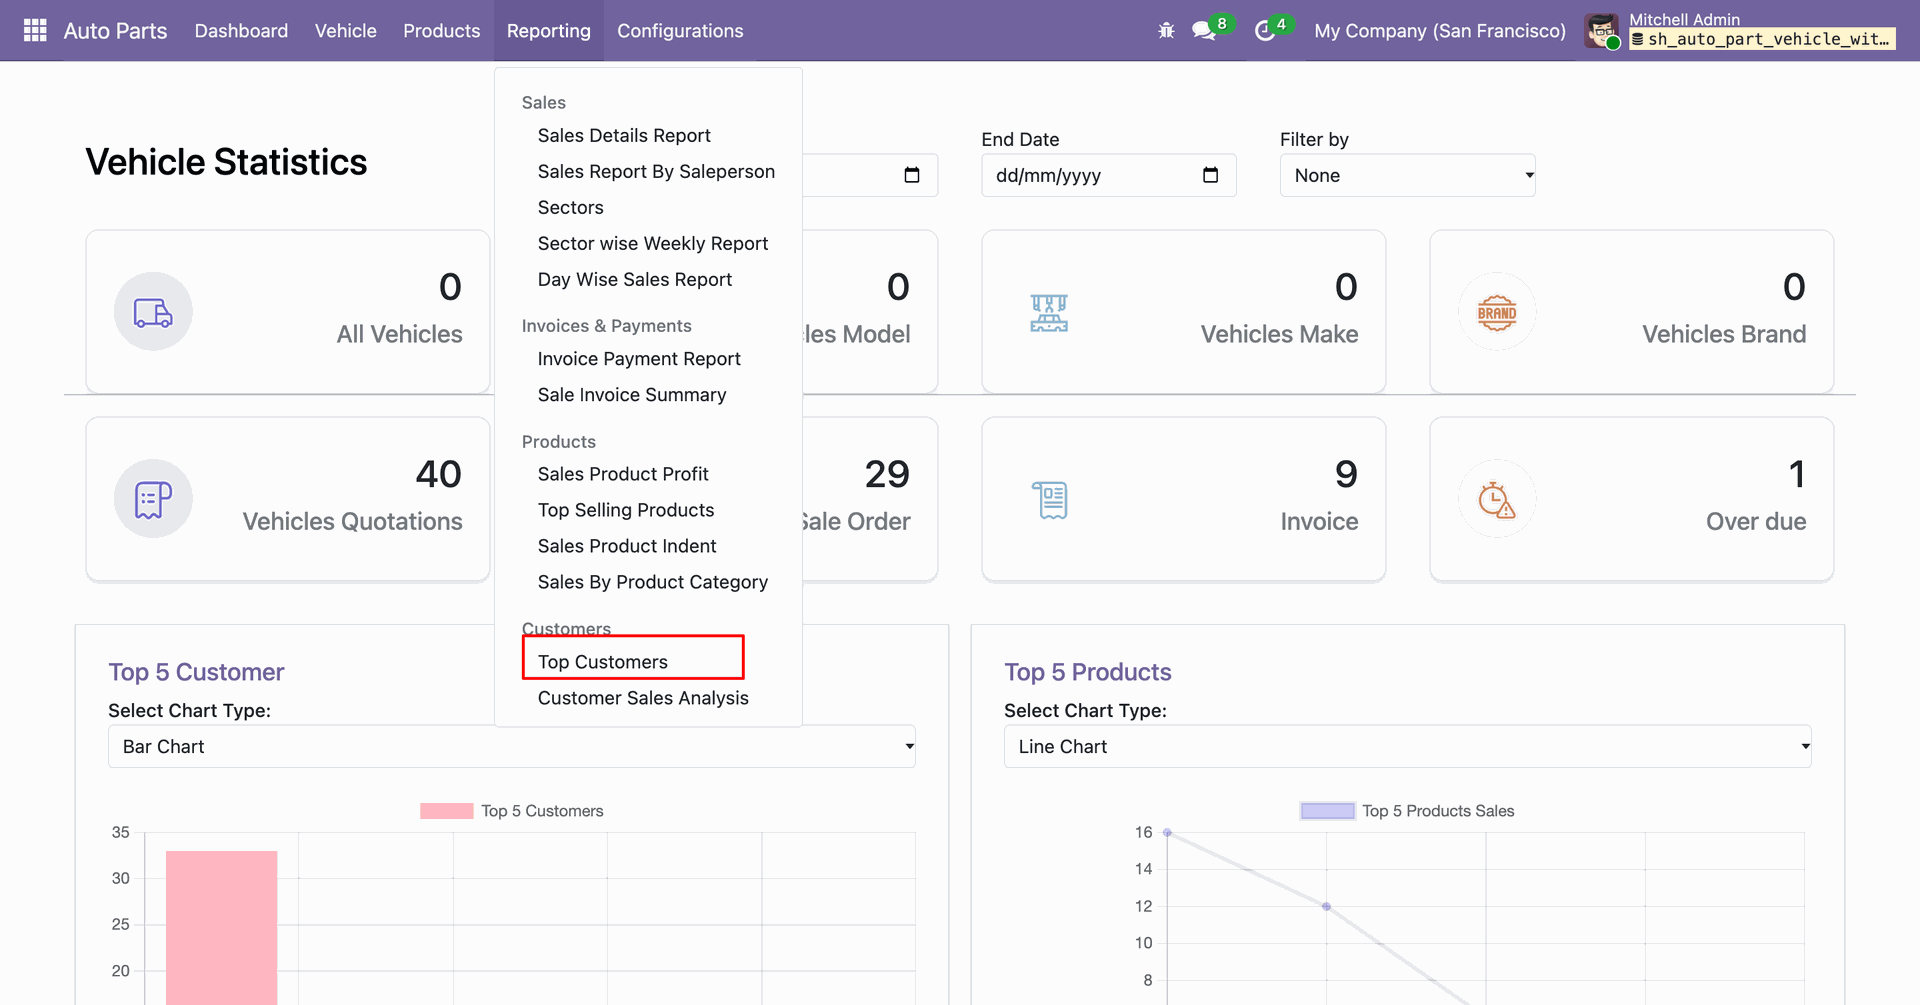Select Sale Invoice Summary
Screen dimensions: 1920x1005
pos(632,395)
